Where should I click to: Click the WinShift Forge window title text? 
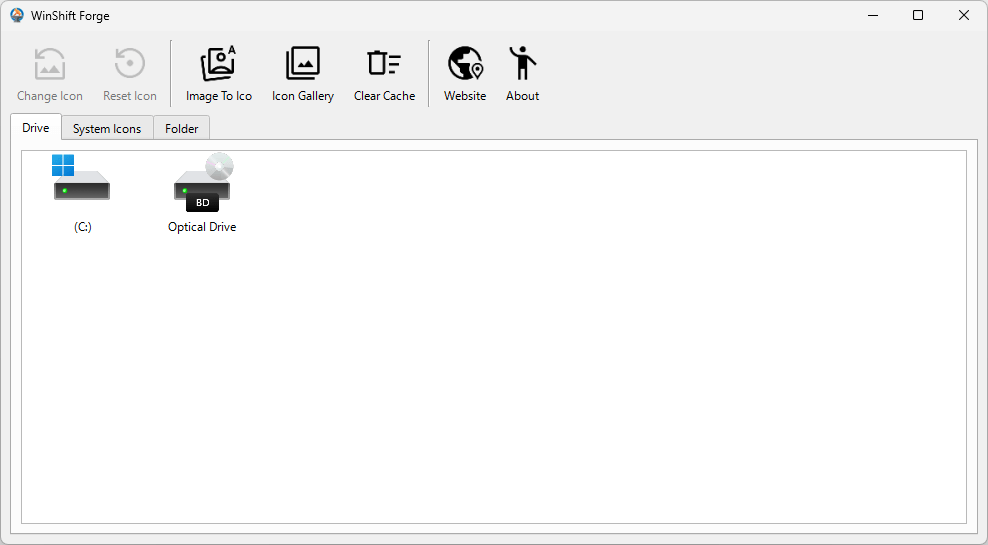(70, 16)
